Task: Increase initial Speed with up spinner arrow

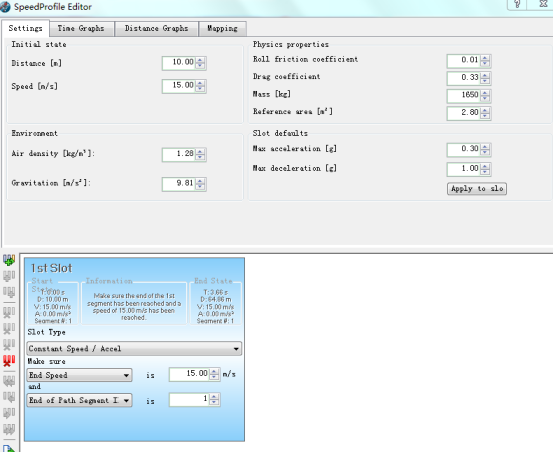Action: pos(200,83)
